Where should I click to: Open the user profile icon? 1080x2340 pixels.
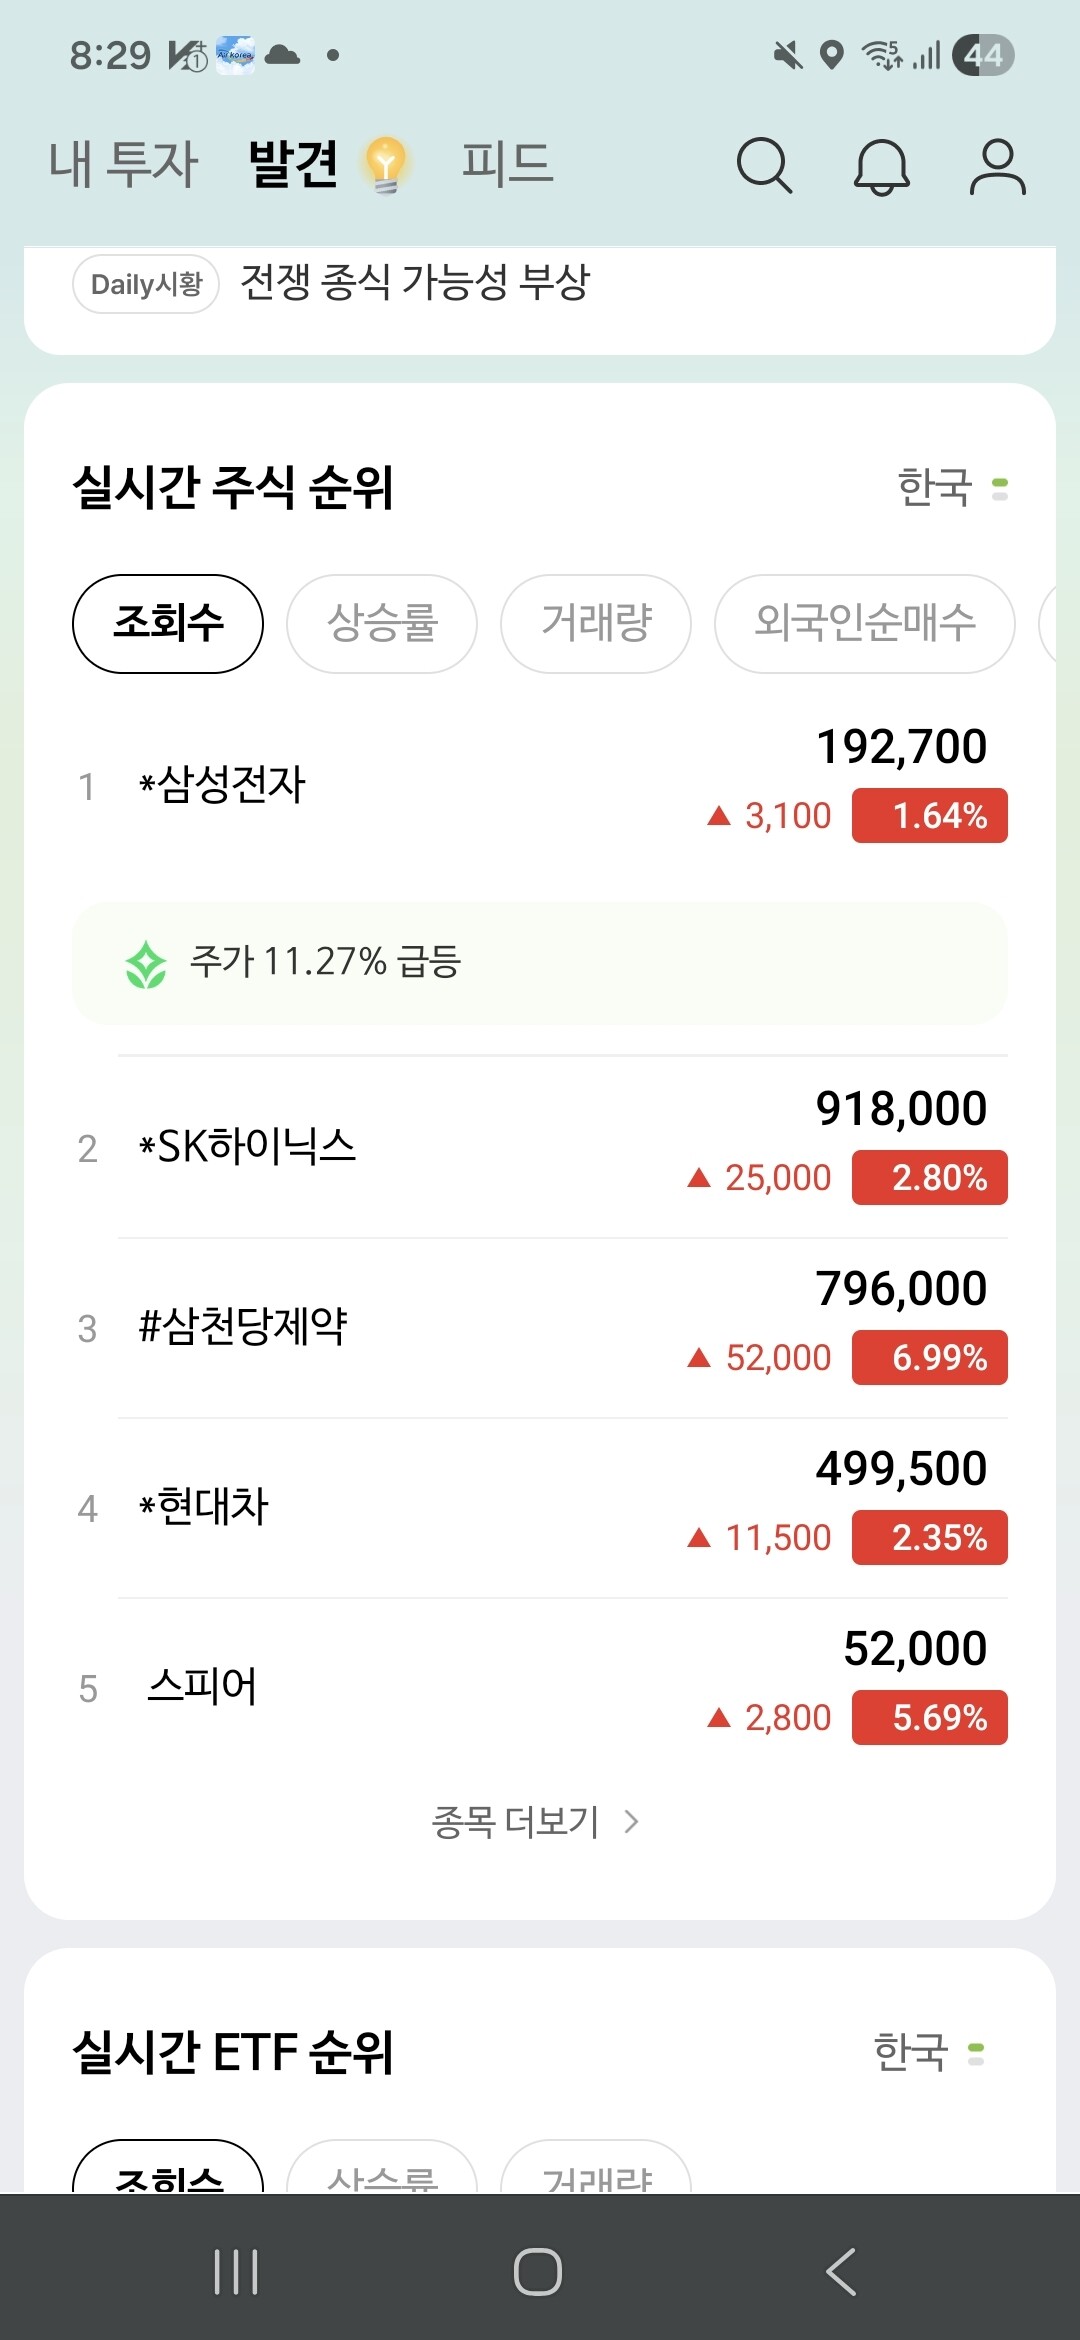[x=997, y=166]
